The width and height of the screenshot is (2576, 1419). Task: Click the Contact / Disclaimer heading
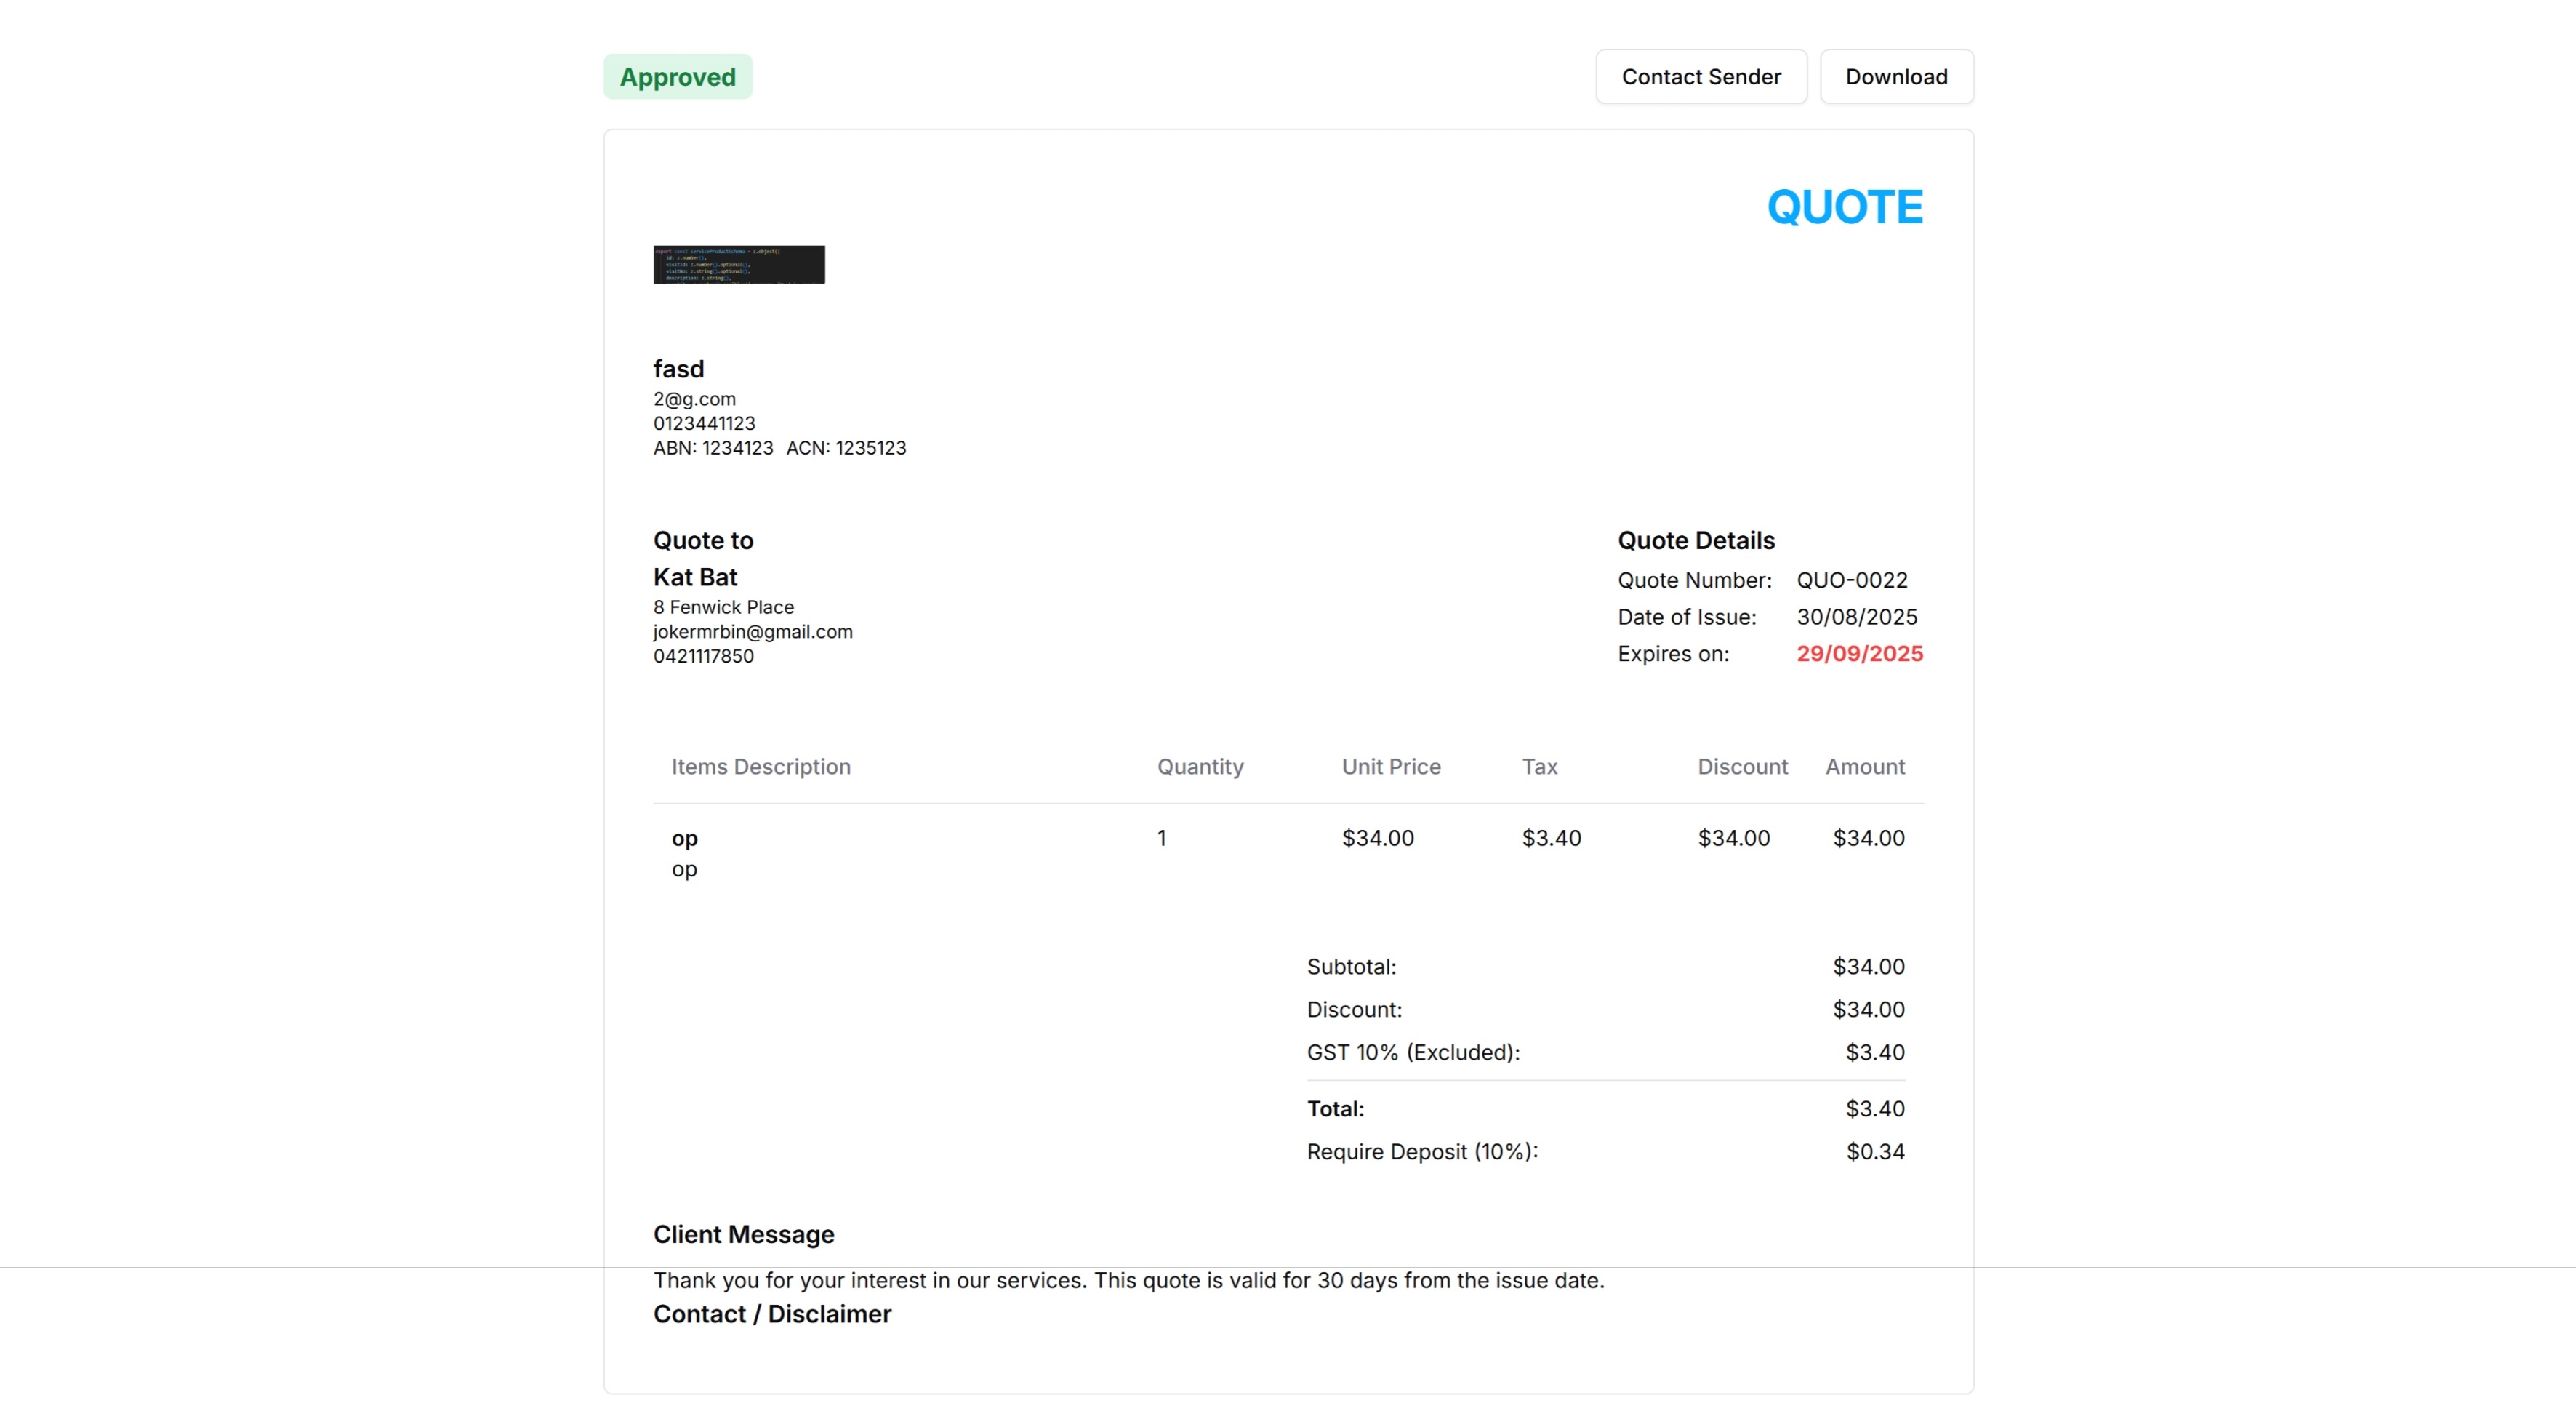[771, 1314]
